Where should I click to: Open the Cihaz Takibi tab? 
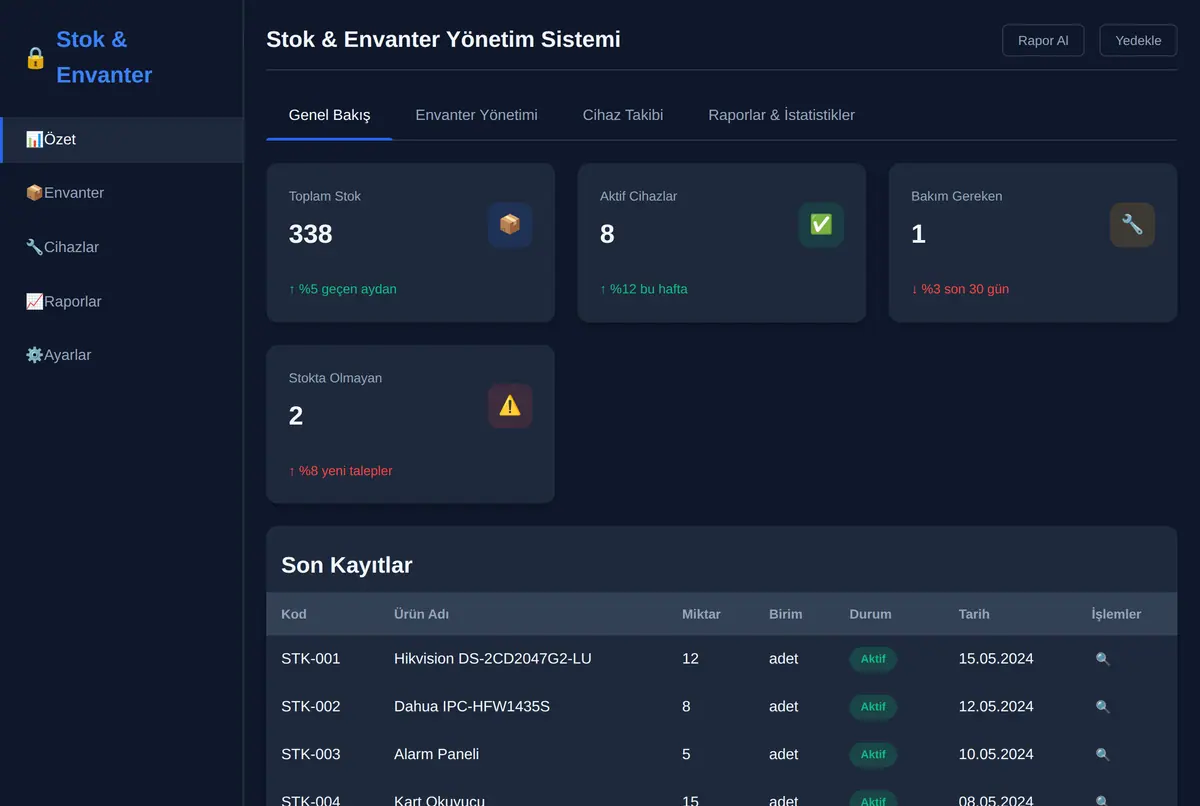point(623,115)
